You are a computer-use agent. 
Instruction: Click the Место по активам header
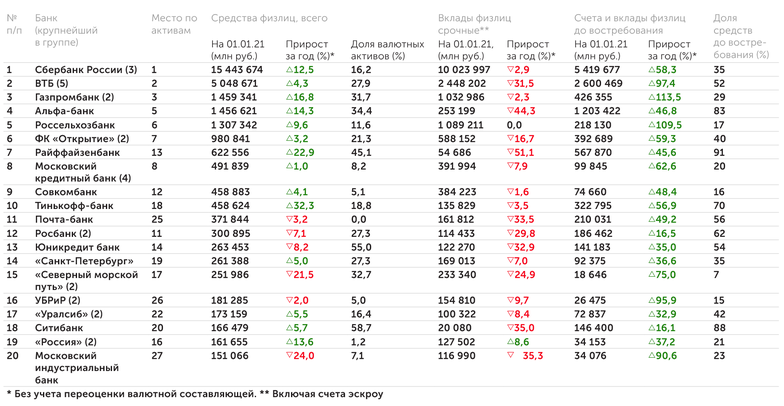click(x=174, y=24)
